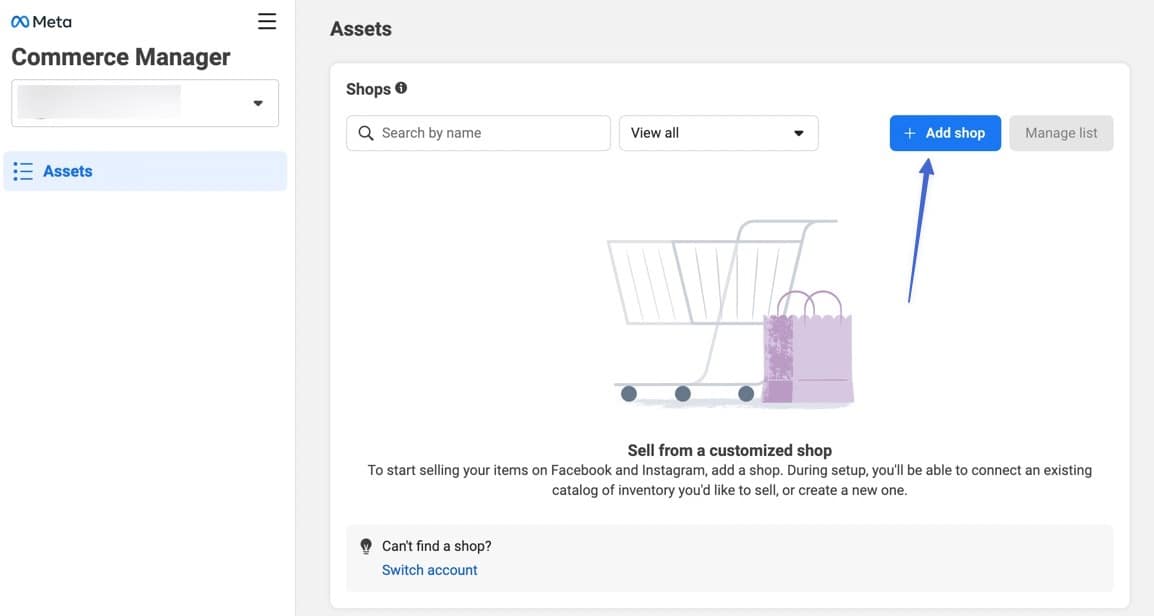The image size is (1154, 616).
Task: Click the 'Sell from a customized shop' heading
Action: coord(729,450)
